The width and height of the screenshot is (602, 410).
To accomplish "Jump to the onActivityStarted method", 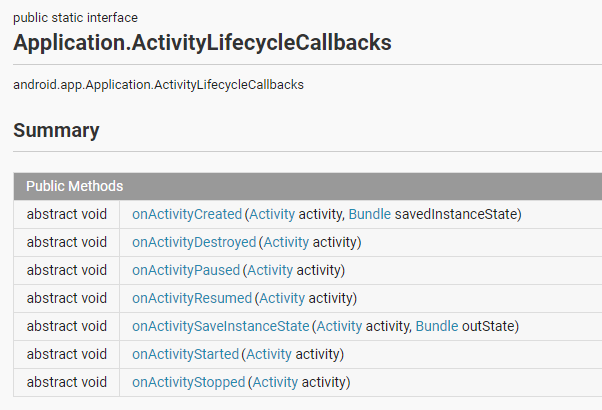I will pos(186,354).
